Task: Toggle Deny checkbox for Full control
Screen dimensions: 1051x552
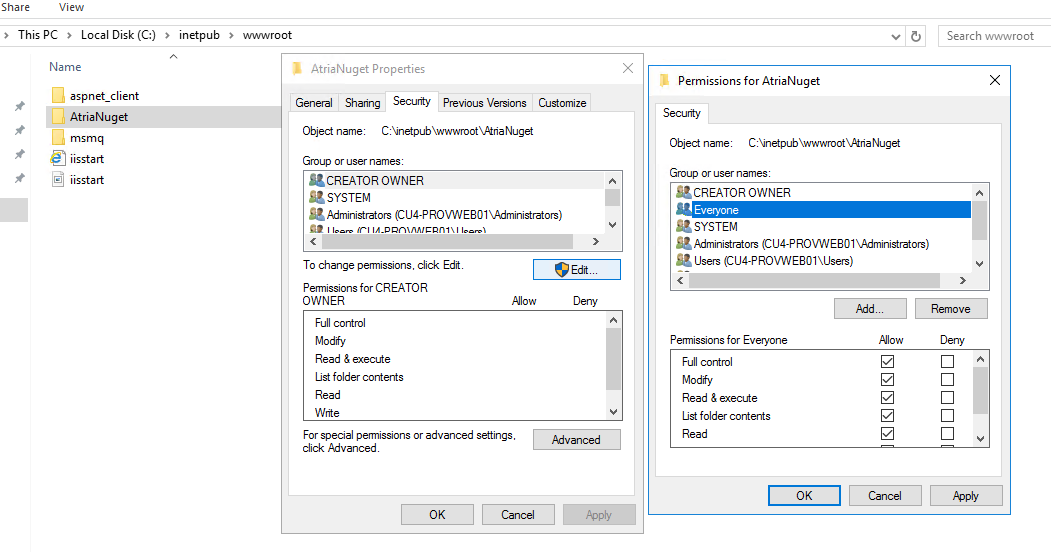Action: (x=947, y=362)
